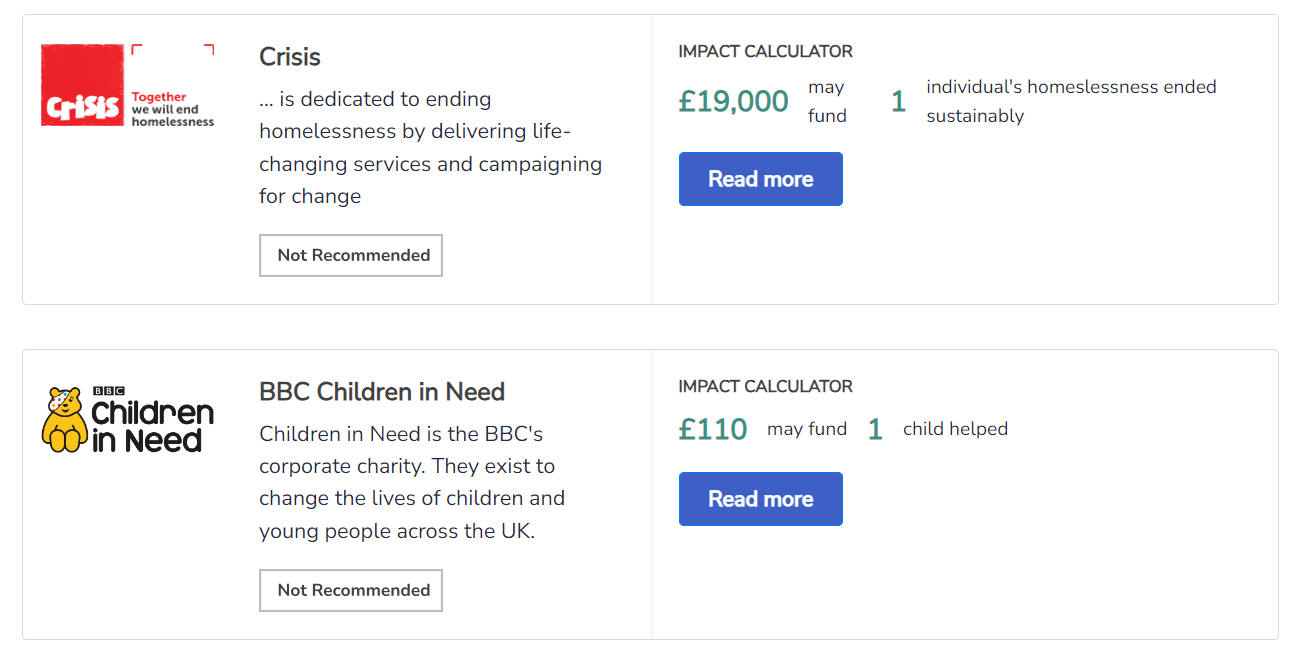Click the BBC blocks logo above Children
Screen dimensions: 1316x653
pyautogui.click(x=108, y=391)
